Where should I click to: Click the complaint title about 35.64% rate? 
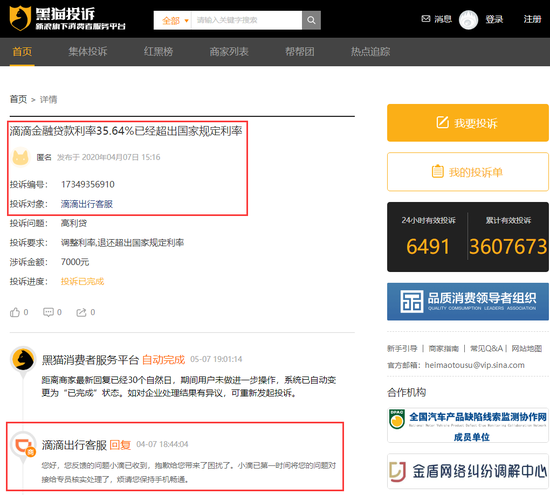coord(126,131)
